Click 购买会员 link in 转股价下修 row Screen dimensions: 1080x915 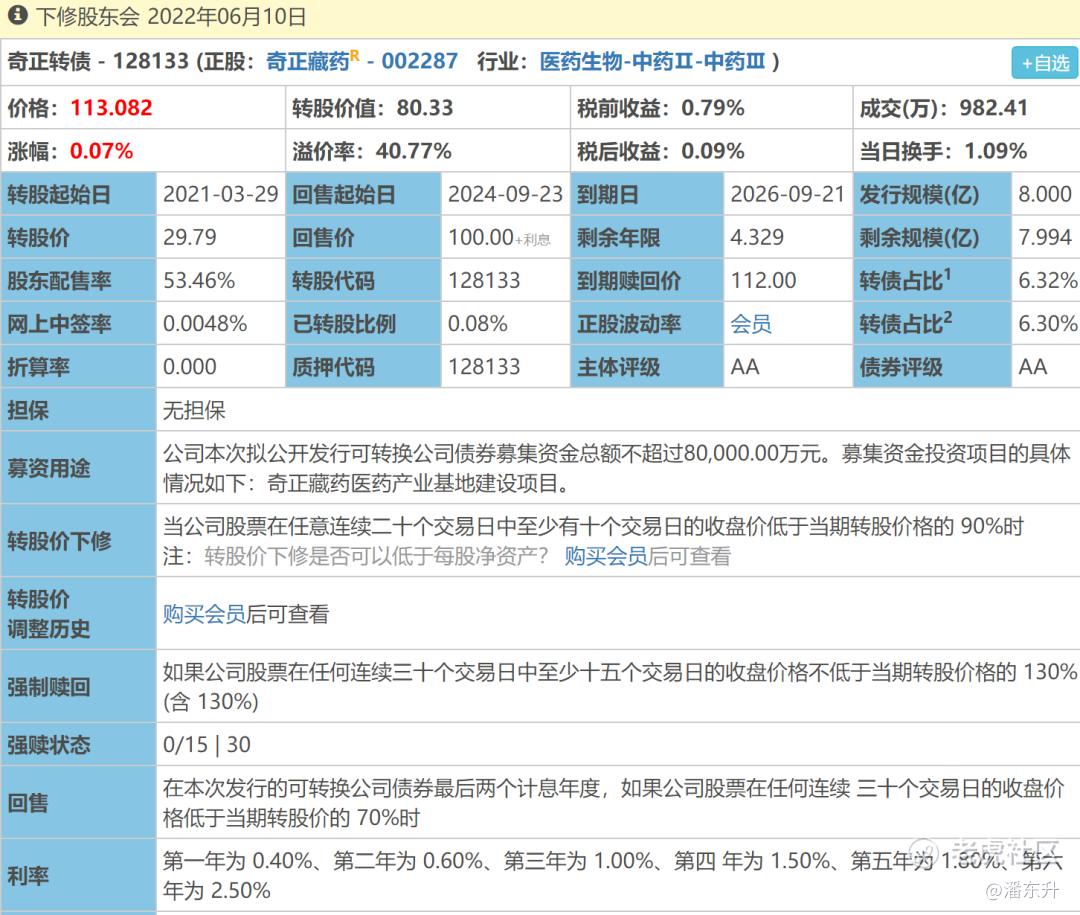click(x=606, y=556)
